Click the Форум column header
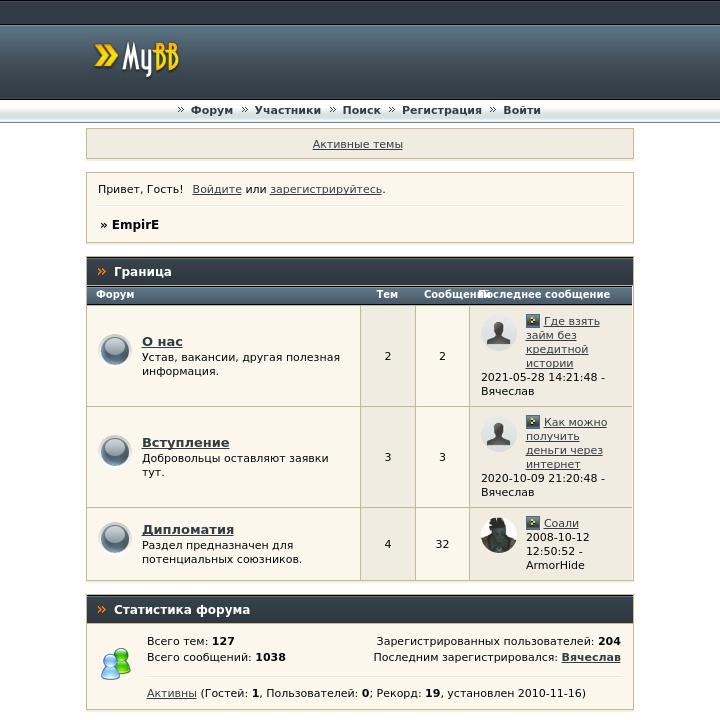720x720 pixels. point(115,294)
